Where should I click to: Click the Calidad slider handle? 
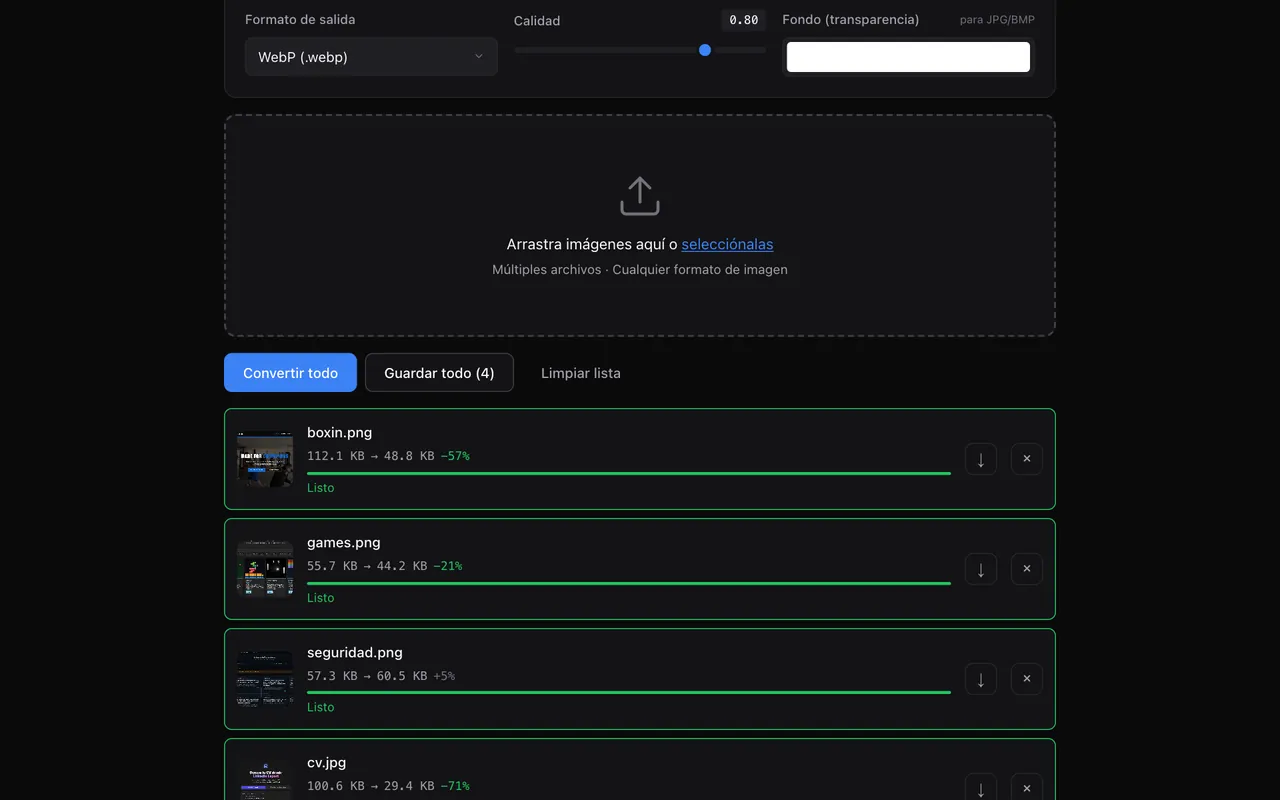pos(705,50)
